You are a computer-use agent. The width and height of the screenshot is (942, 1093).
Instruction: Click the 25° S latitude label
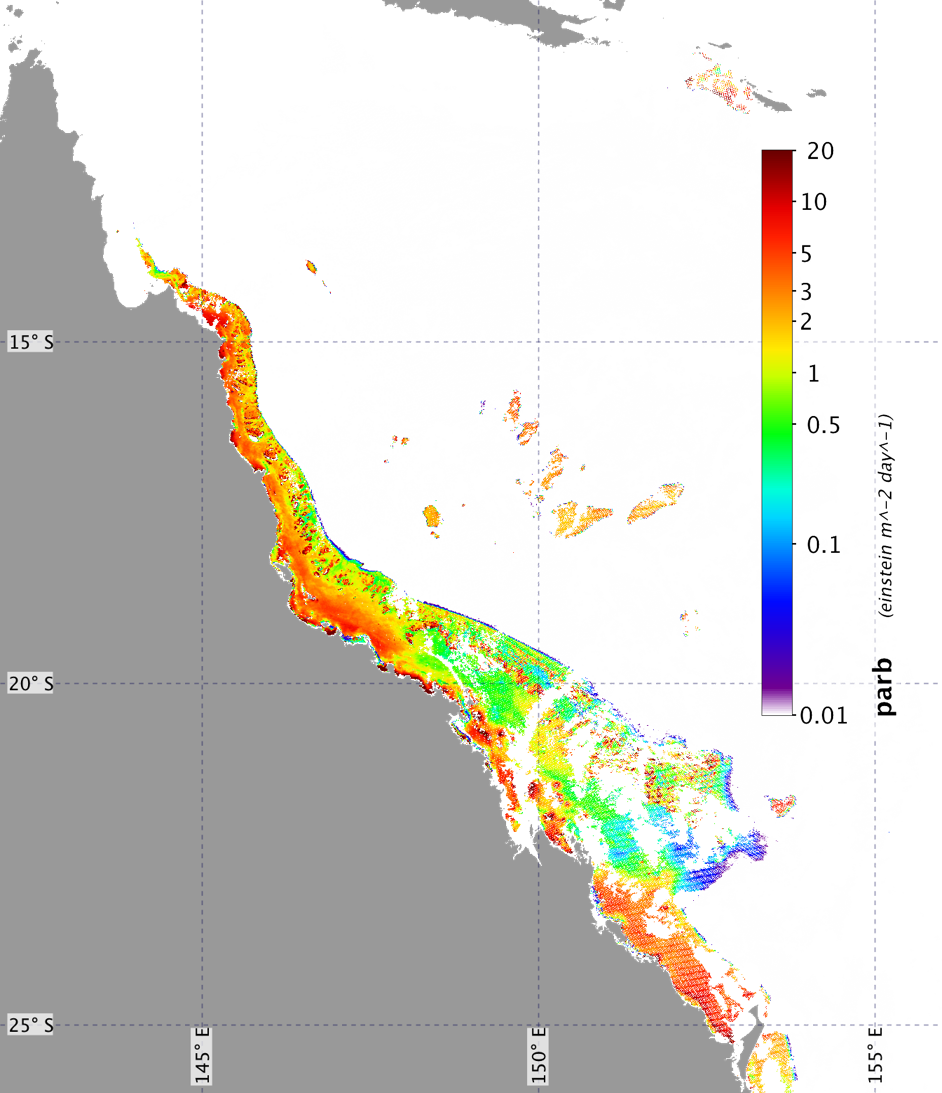[31, 1025]
